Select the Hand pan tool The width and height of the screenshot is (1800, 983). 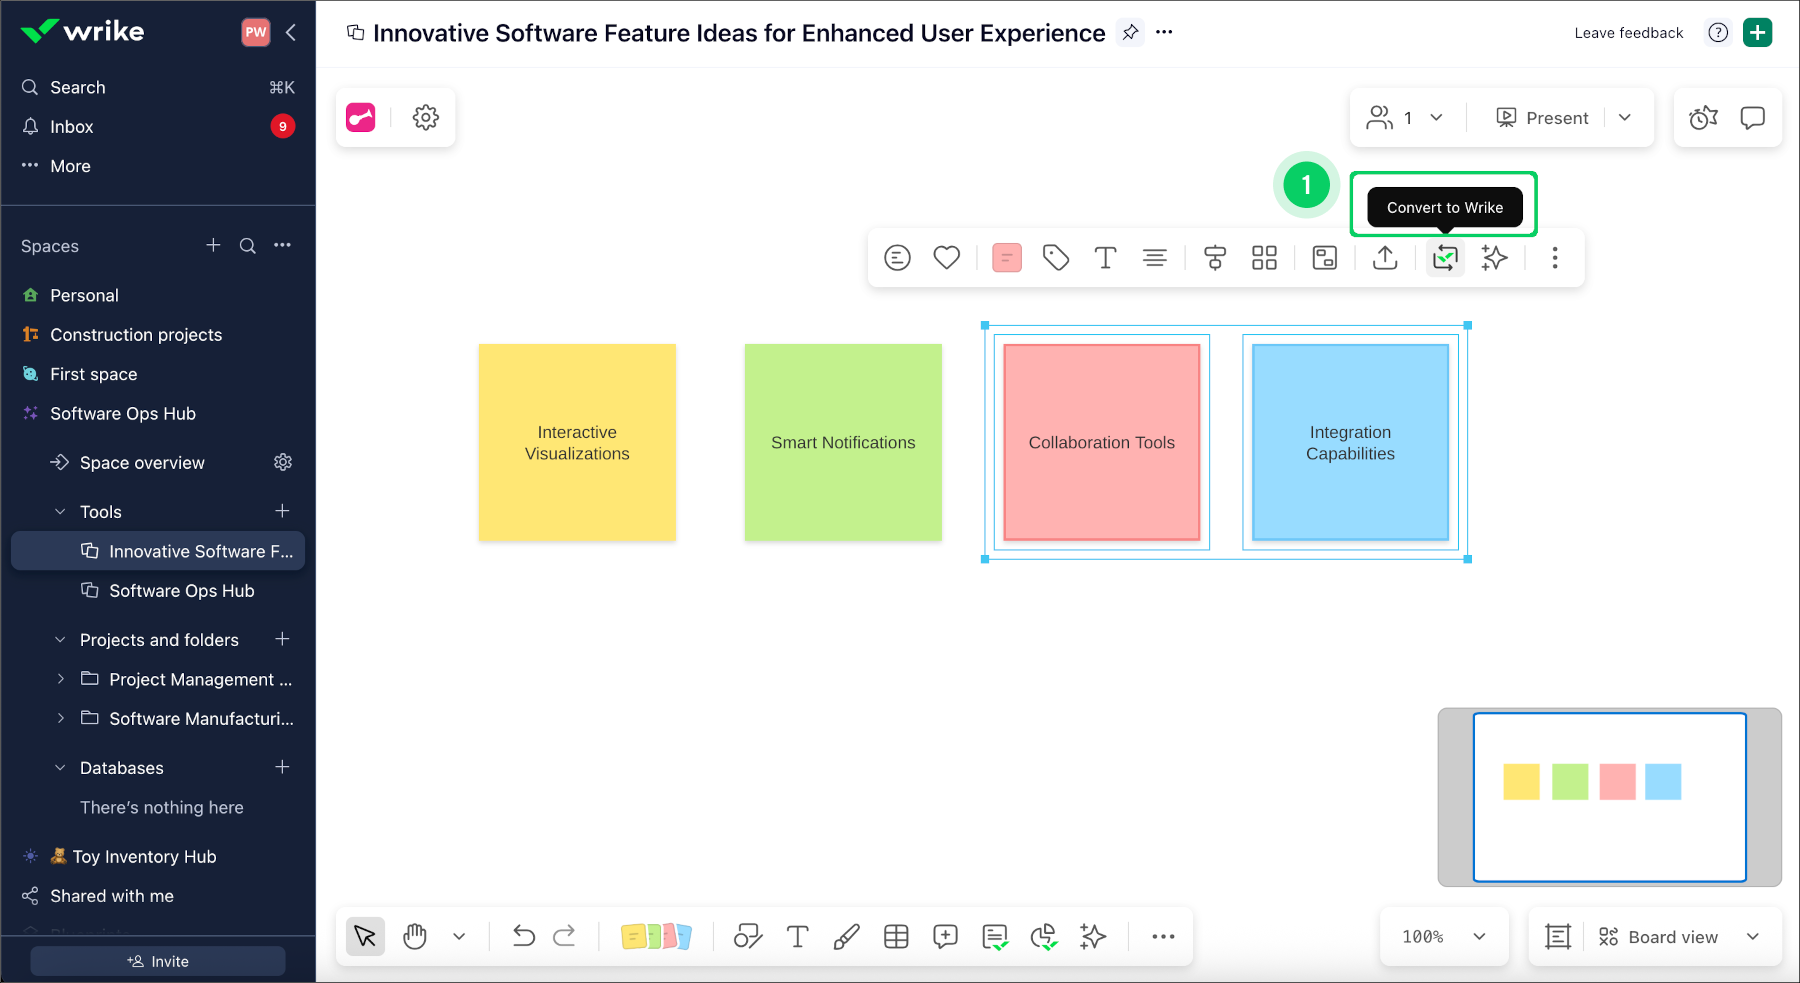(x=415, y=936)
